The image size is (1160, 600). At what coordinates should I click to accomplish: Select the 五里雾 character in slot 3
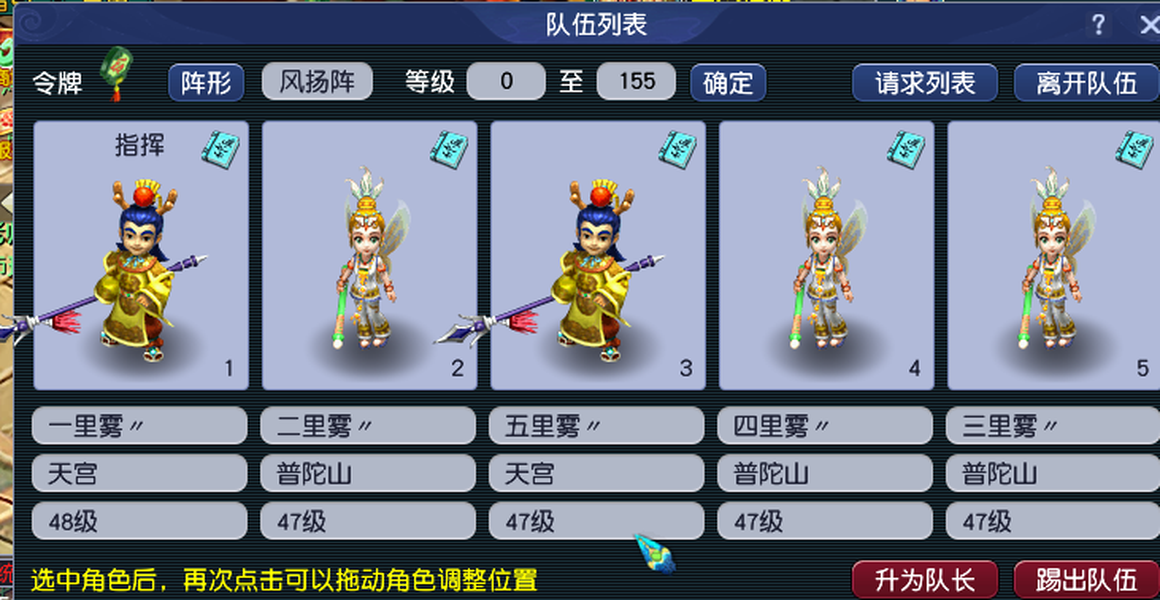pos(598,255)
